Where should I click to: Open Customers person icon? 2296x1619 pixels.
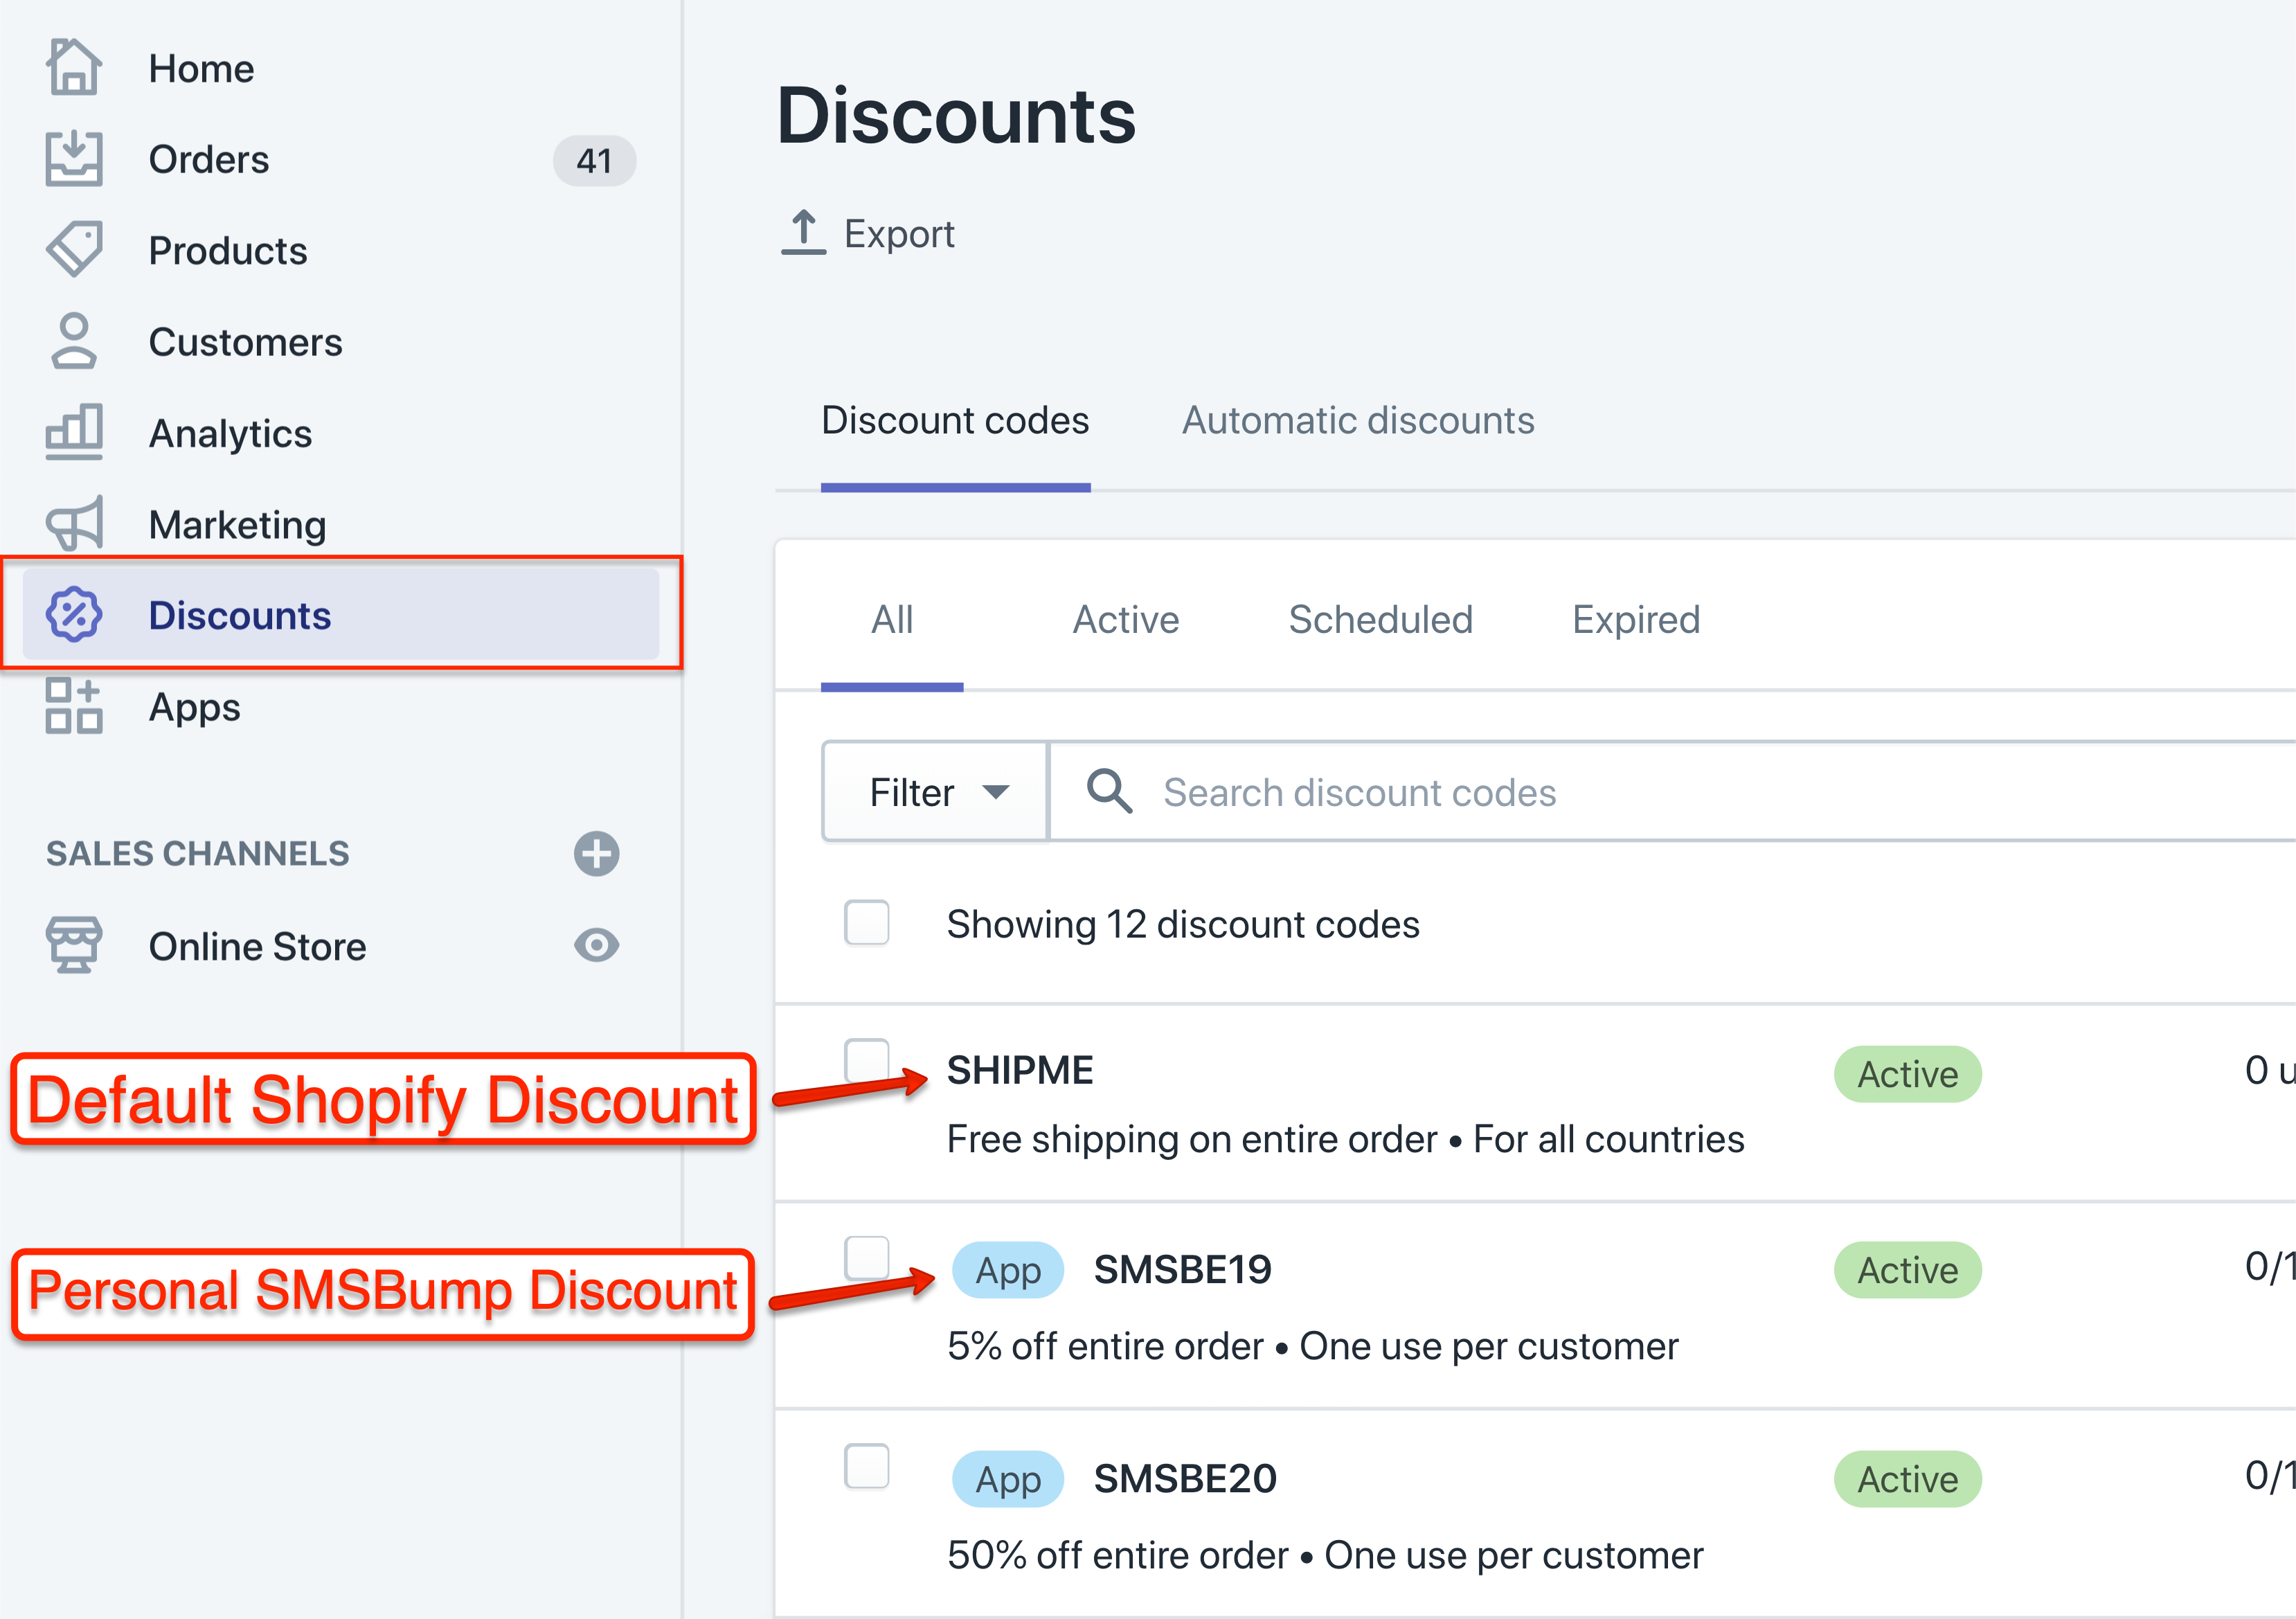(74, 341)
